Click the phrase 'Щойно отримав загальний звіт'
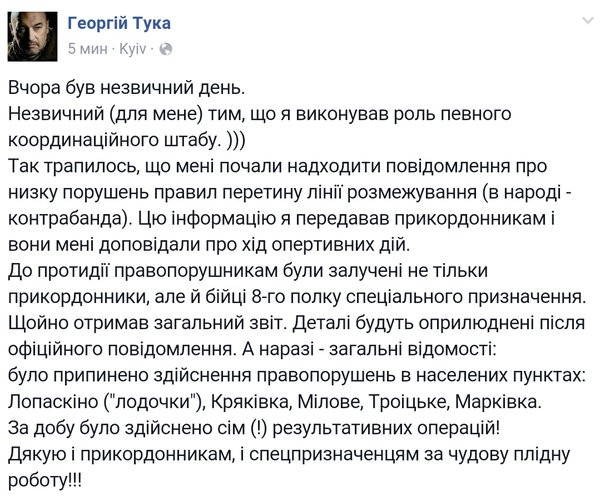 point(144,323)
